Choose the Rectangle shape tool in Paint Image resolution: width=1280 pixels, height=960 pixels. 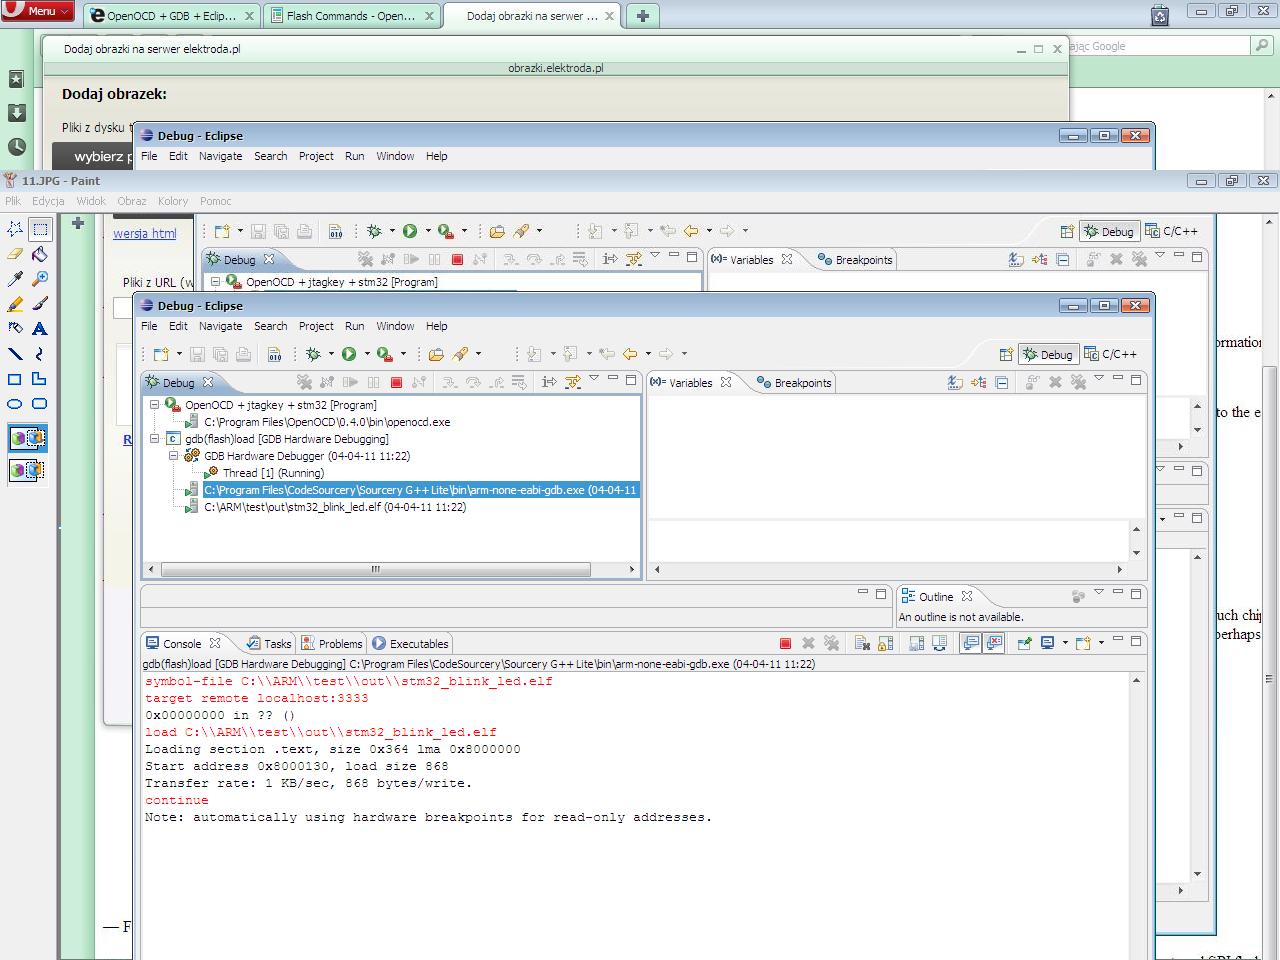click(x=15, y=379)
